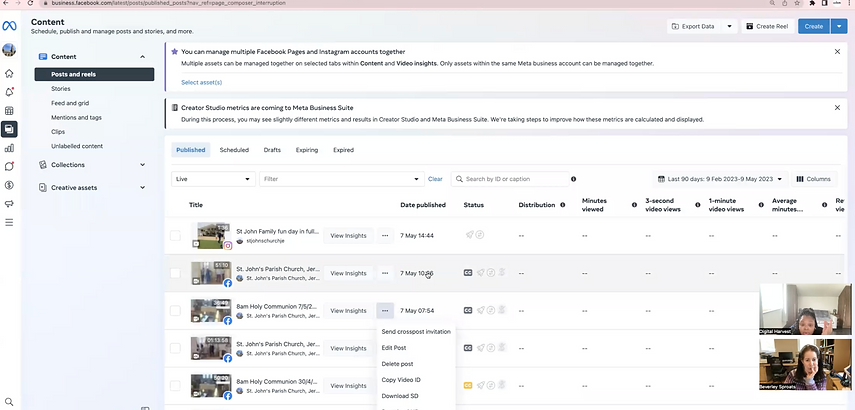
Task: Open the dropdown arrow next to Create
Action: pyautogui.click(x=839, y=26)
